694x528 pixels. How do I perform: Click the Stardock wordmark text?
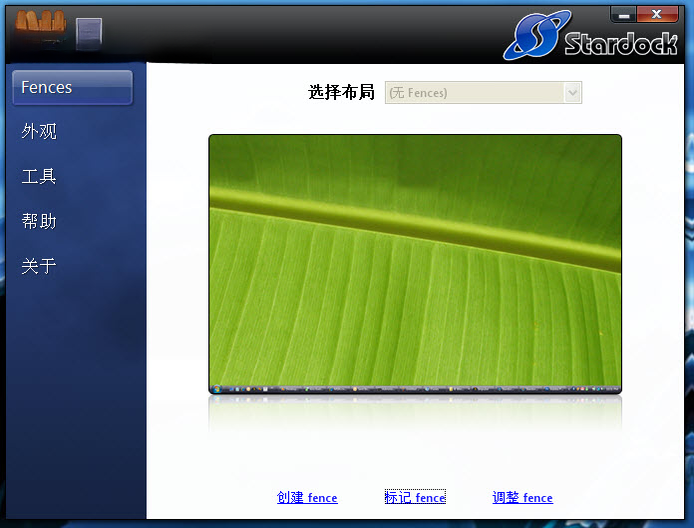coord(621,43)
